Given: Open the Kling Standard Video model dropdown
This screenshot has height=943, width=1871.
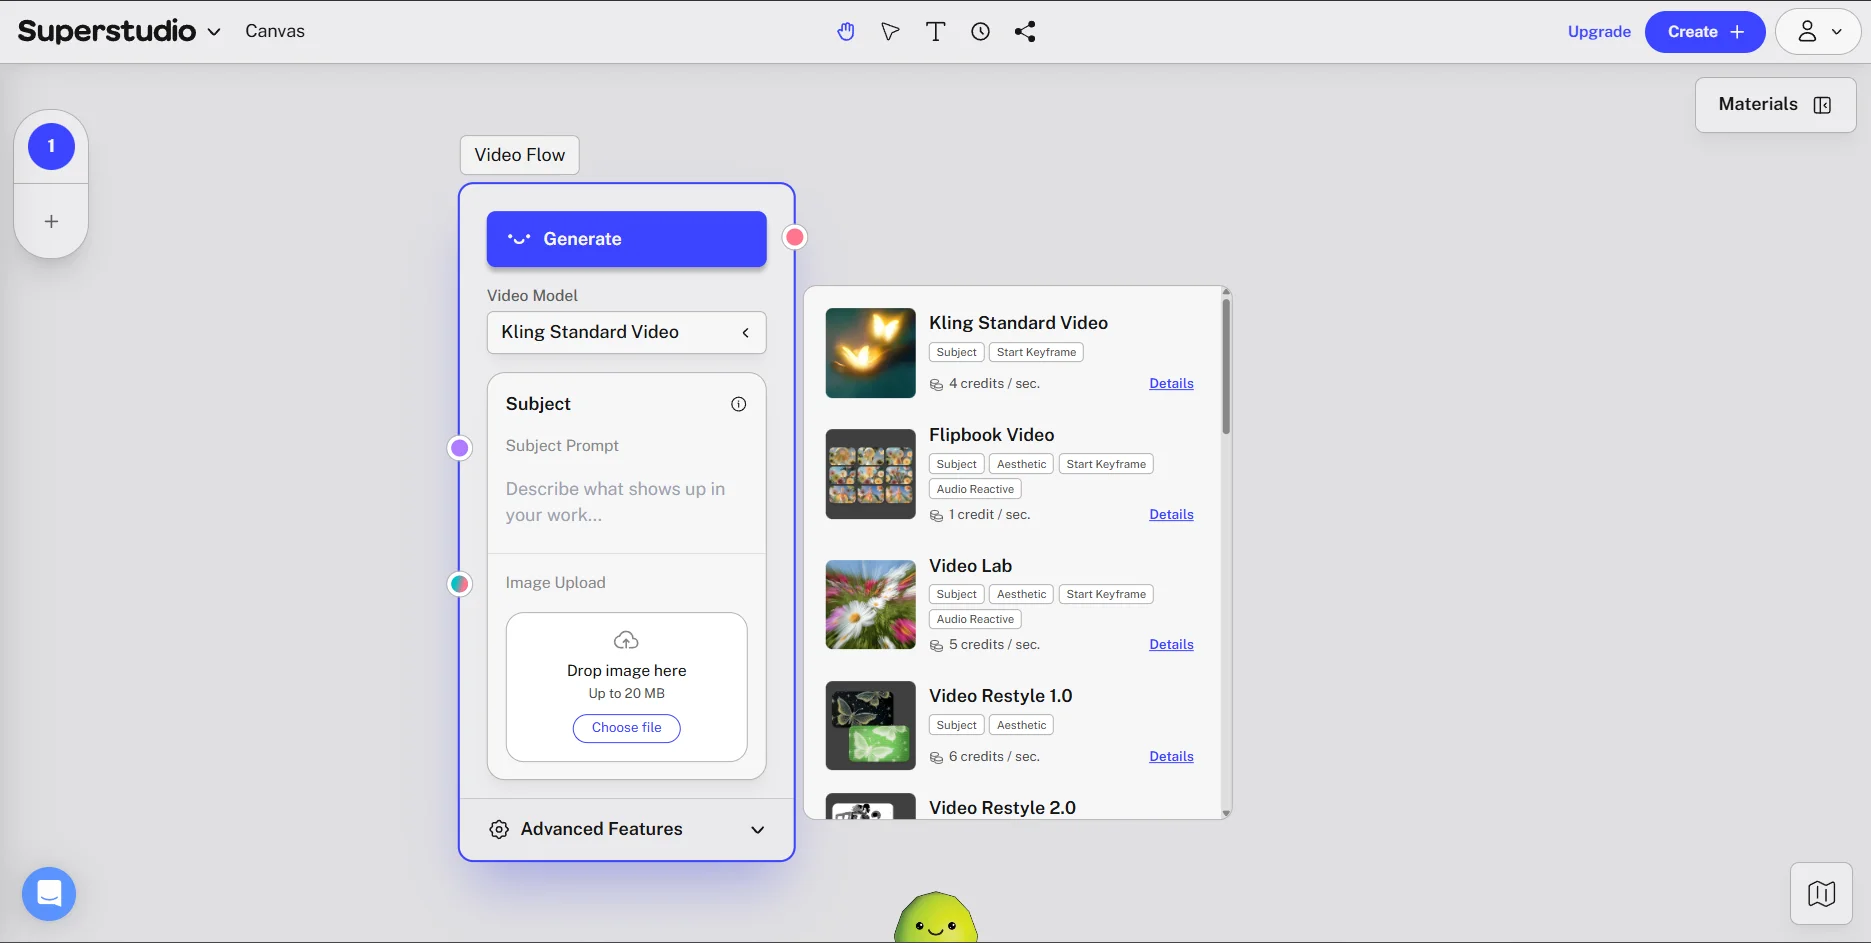Looking at the screenshot, I should 626,333.
